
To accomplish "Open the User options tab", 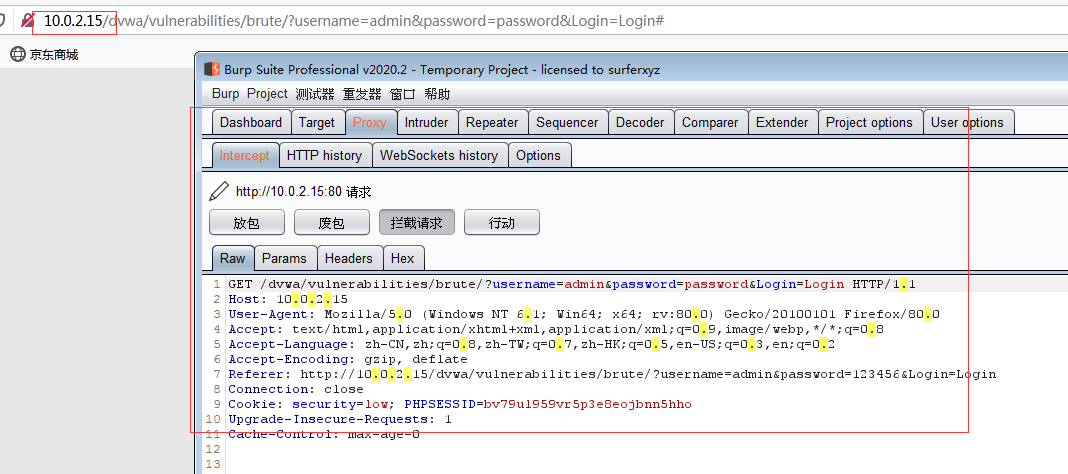I will click(967, 123).
